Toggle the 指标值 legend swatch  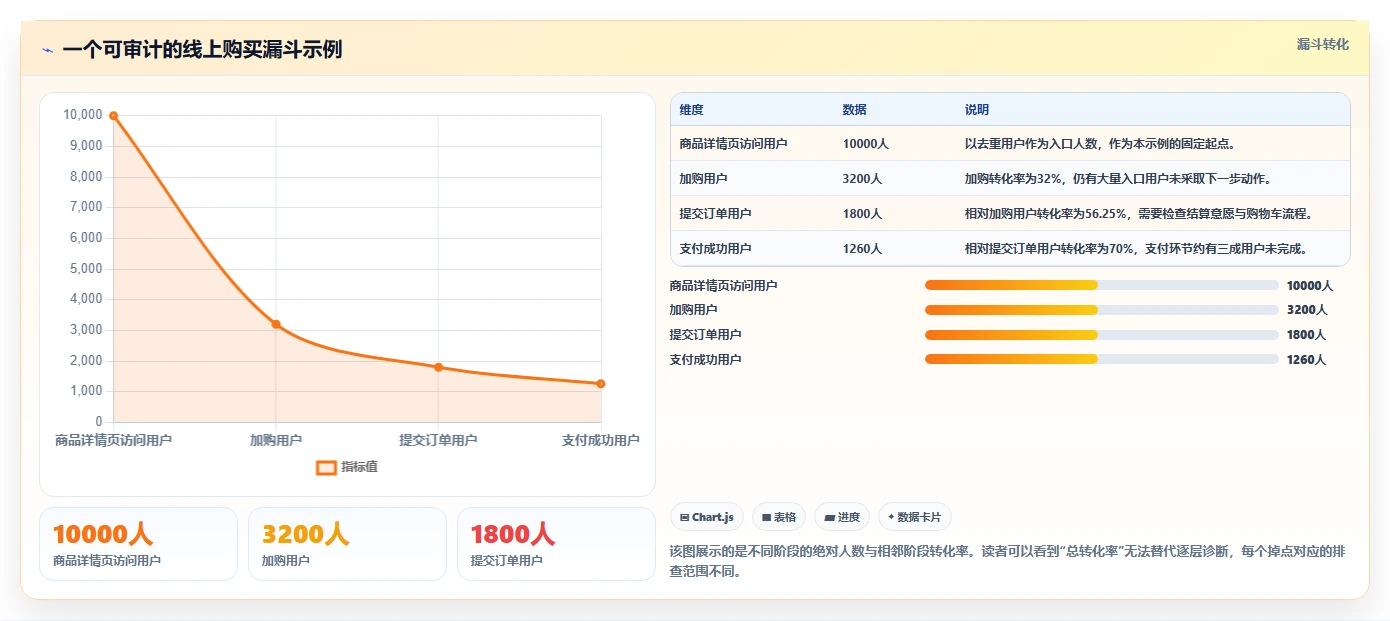click(x=326, y=467)
